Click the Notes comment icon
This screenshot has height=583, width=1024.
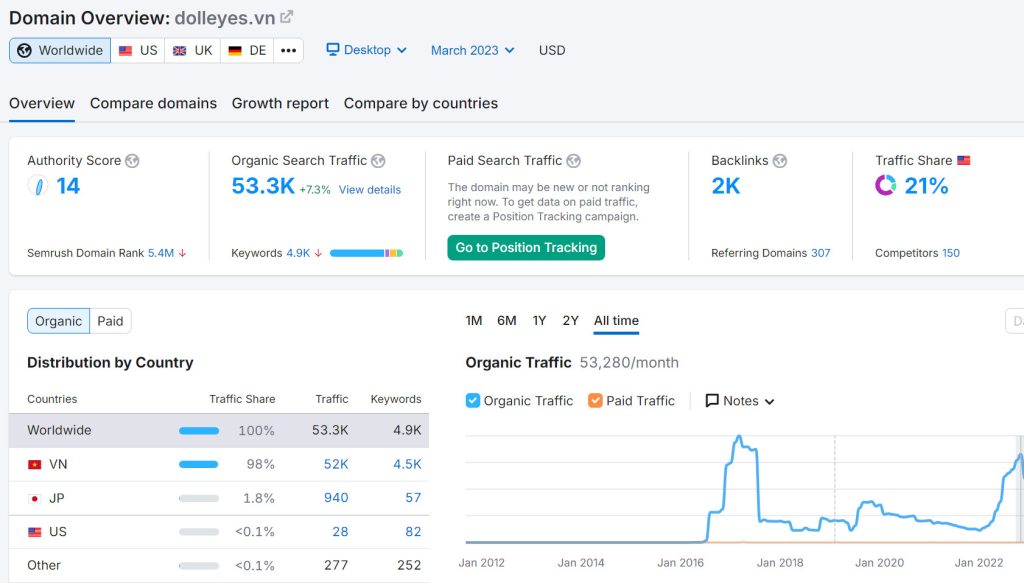tap(712, 401)
